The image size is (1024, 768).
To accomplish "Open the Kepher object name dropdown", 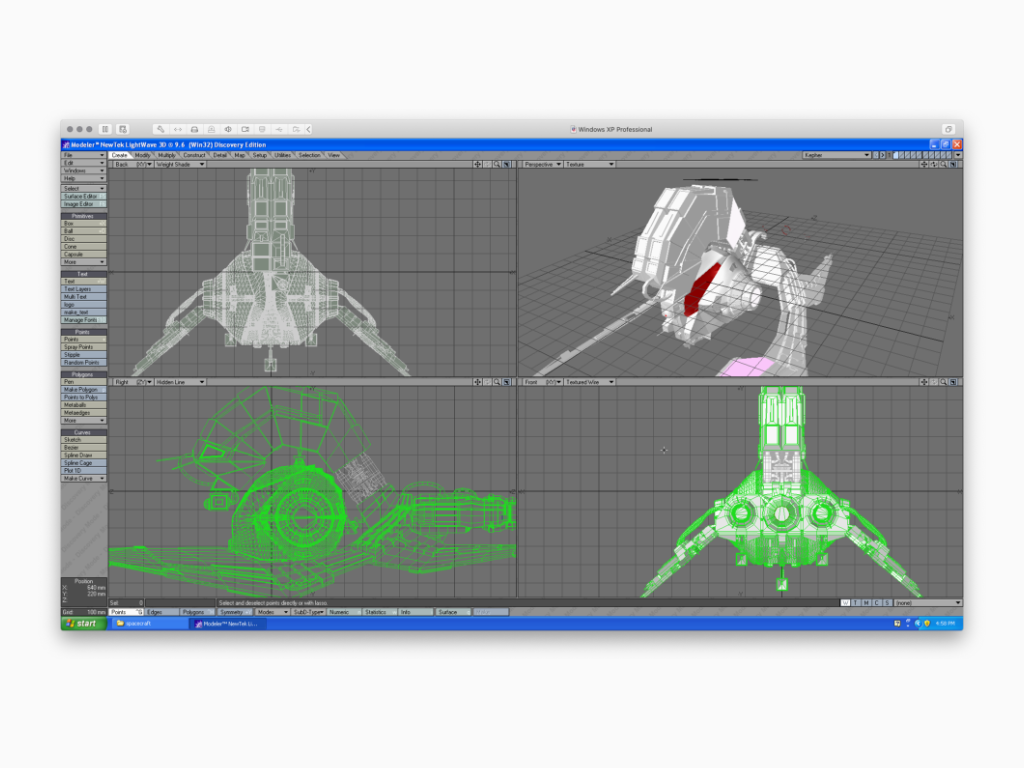I will [837, 155].
